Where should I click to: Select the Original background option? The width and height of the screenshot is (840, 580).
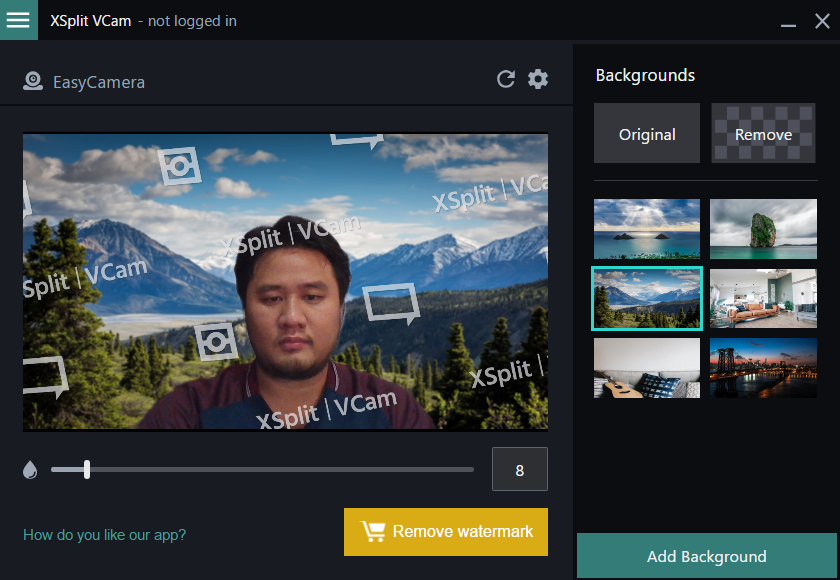click(647, 133)
